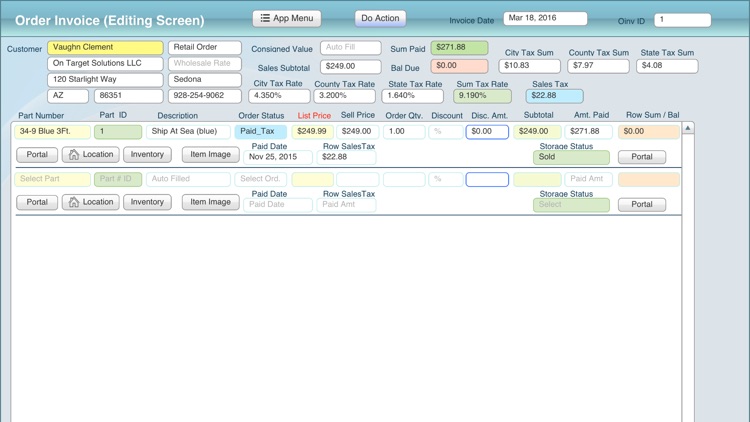Viewport: 750px width, 422px height.
Task: Click the right Portal button beside Sold status
Action: (642, 157)
